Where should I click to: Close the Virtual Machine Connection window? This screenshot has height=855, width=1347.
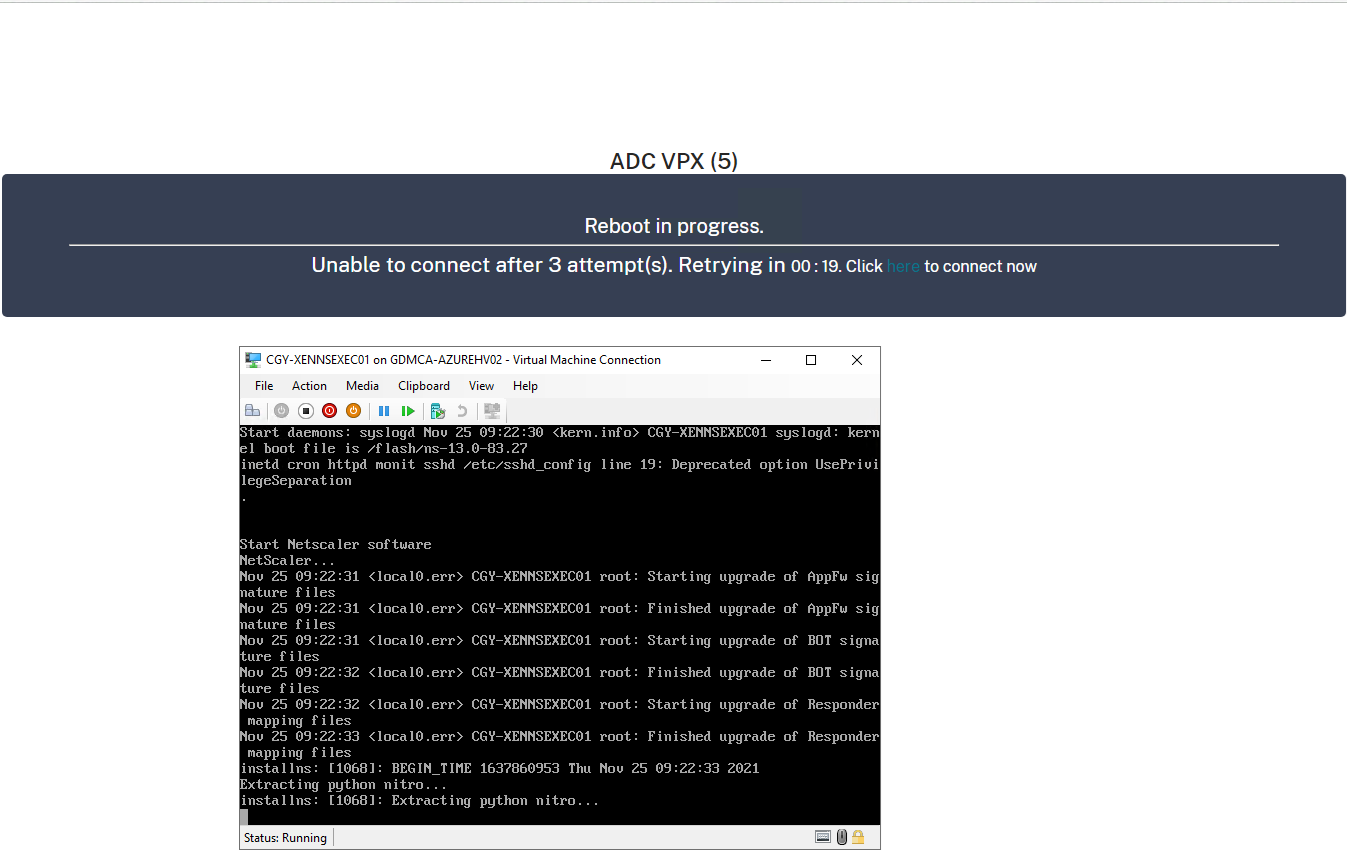857,360
